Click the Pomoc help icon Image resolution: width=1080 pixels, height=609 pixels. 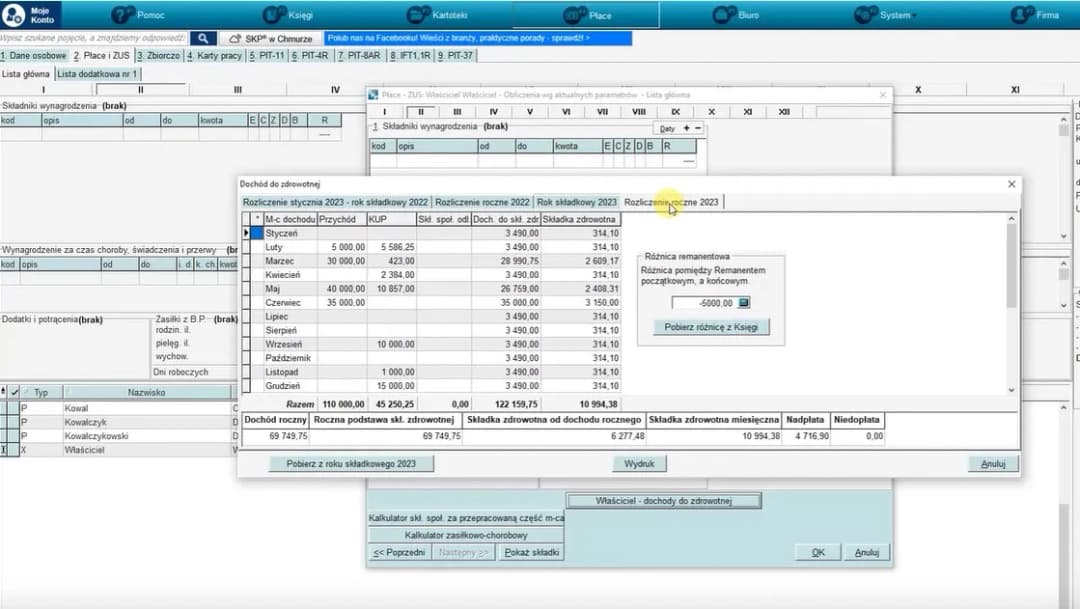(124, 15)
